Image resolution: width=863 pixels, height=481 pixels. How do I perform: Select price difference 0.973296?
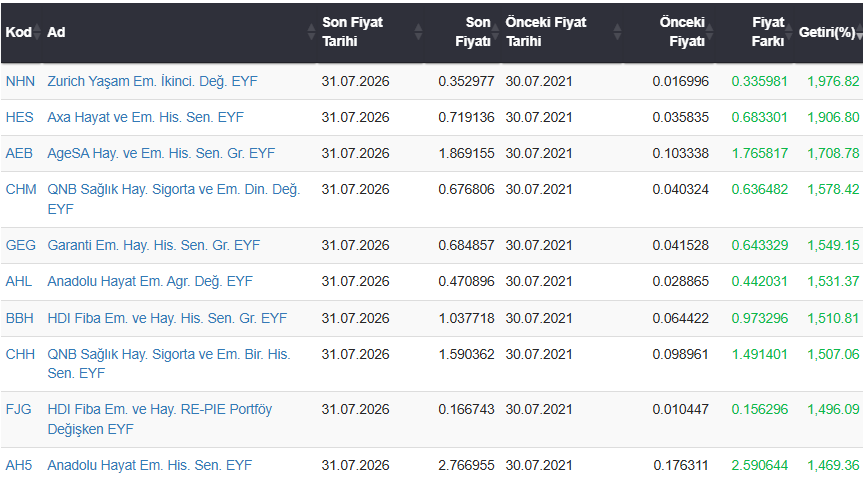760,318
